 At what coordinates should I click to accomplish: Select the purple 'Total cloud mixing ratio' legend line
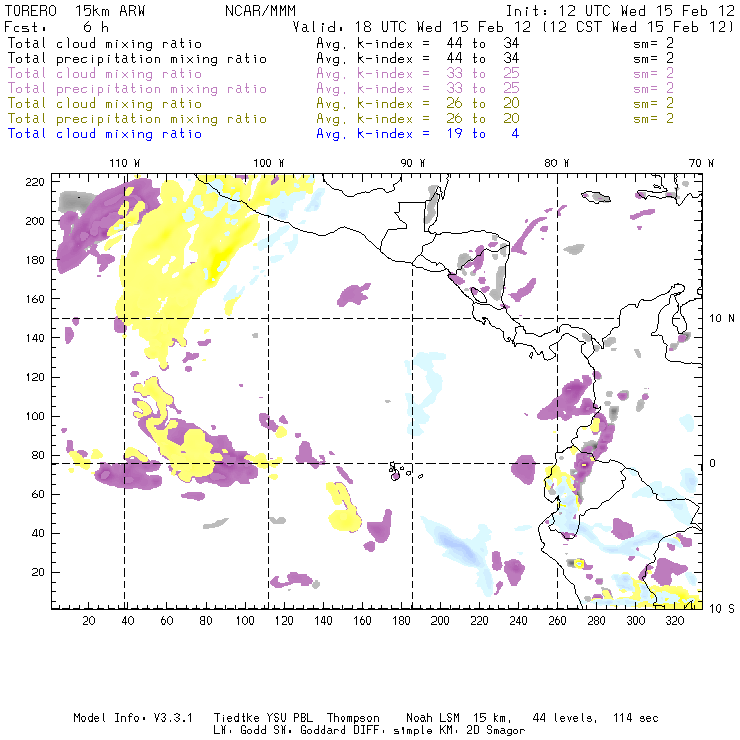pos(105,74)
